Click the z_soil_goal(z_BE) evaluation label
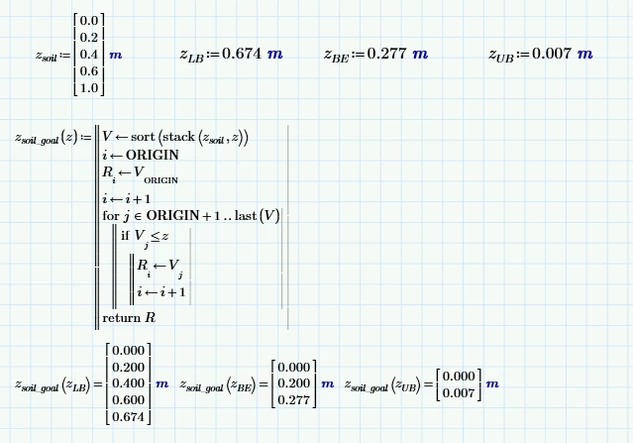The width and height of the screenshot is (633, 443). coord(218,386)
